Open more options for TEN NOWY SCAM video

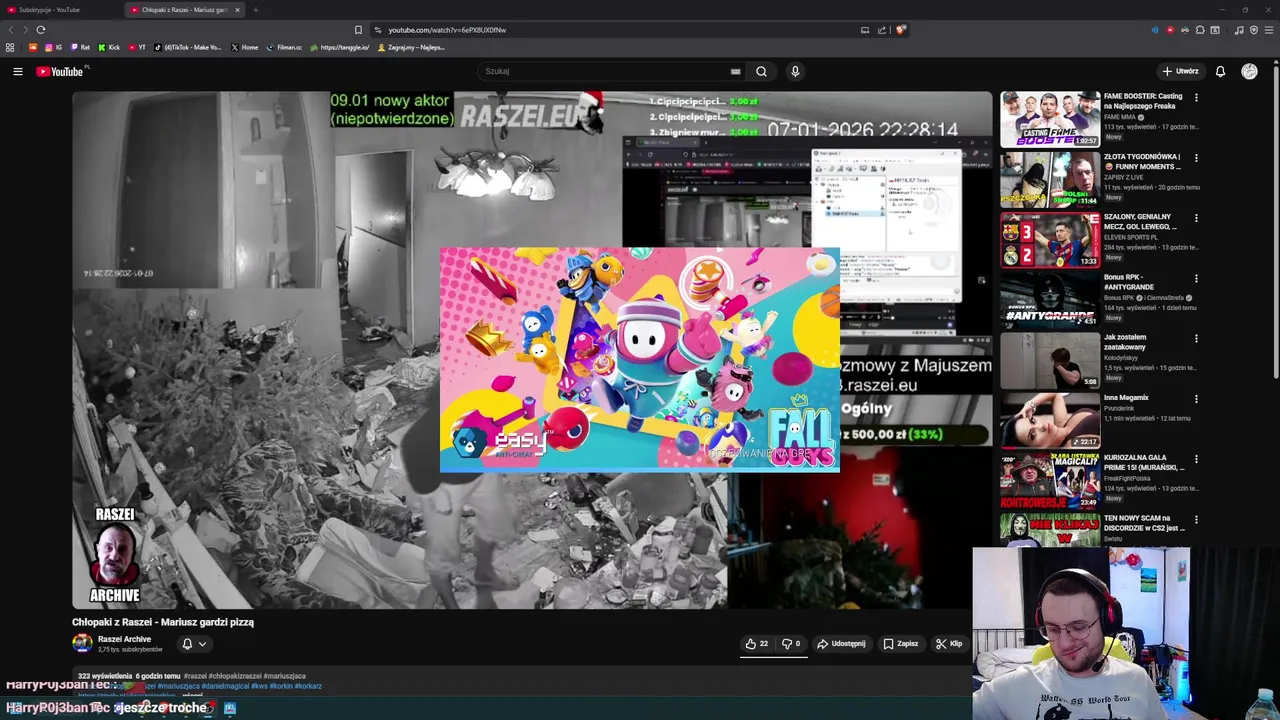point(1196,519)
